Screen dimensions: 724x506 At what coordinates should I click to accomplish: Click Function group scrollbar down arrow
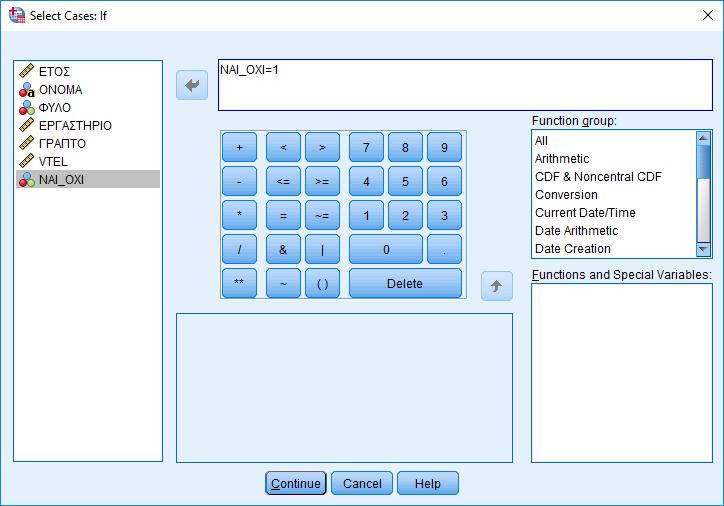coord(703,249)
